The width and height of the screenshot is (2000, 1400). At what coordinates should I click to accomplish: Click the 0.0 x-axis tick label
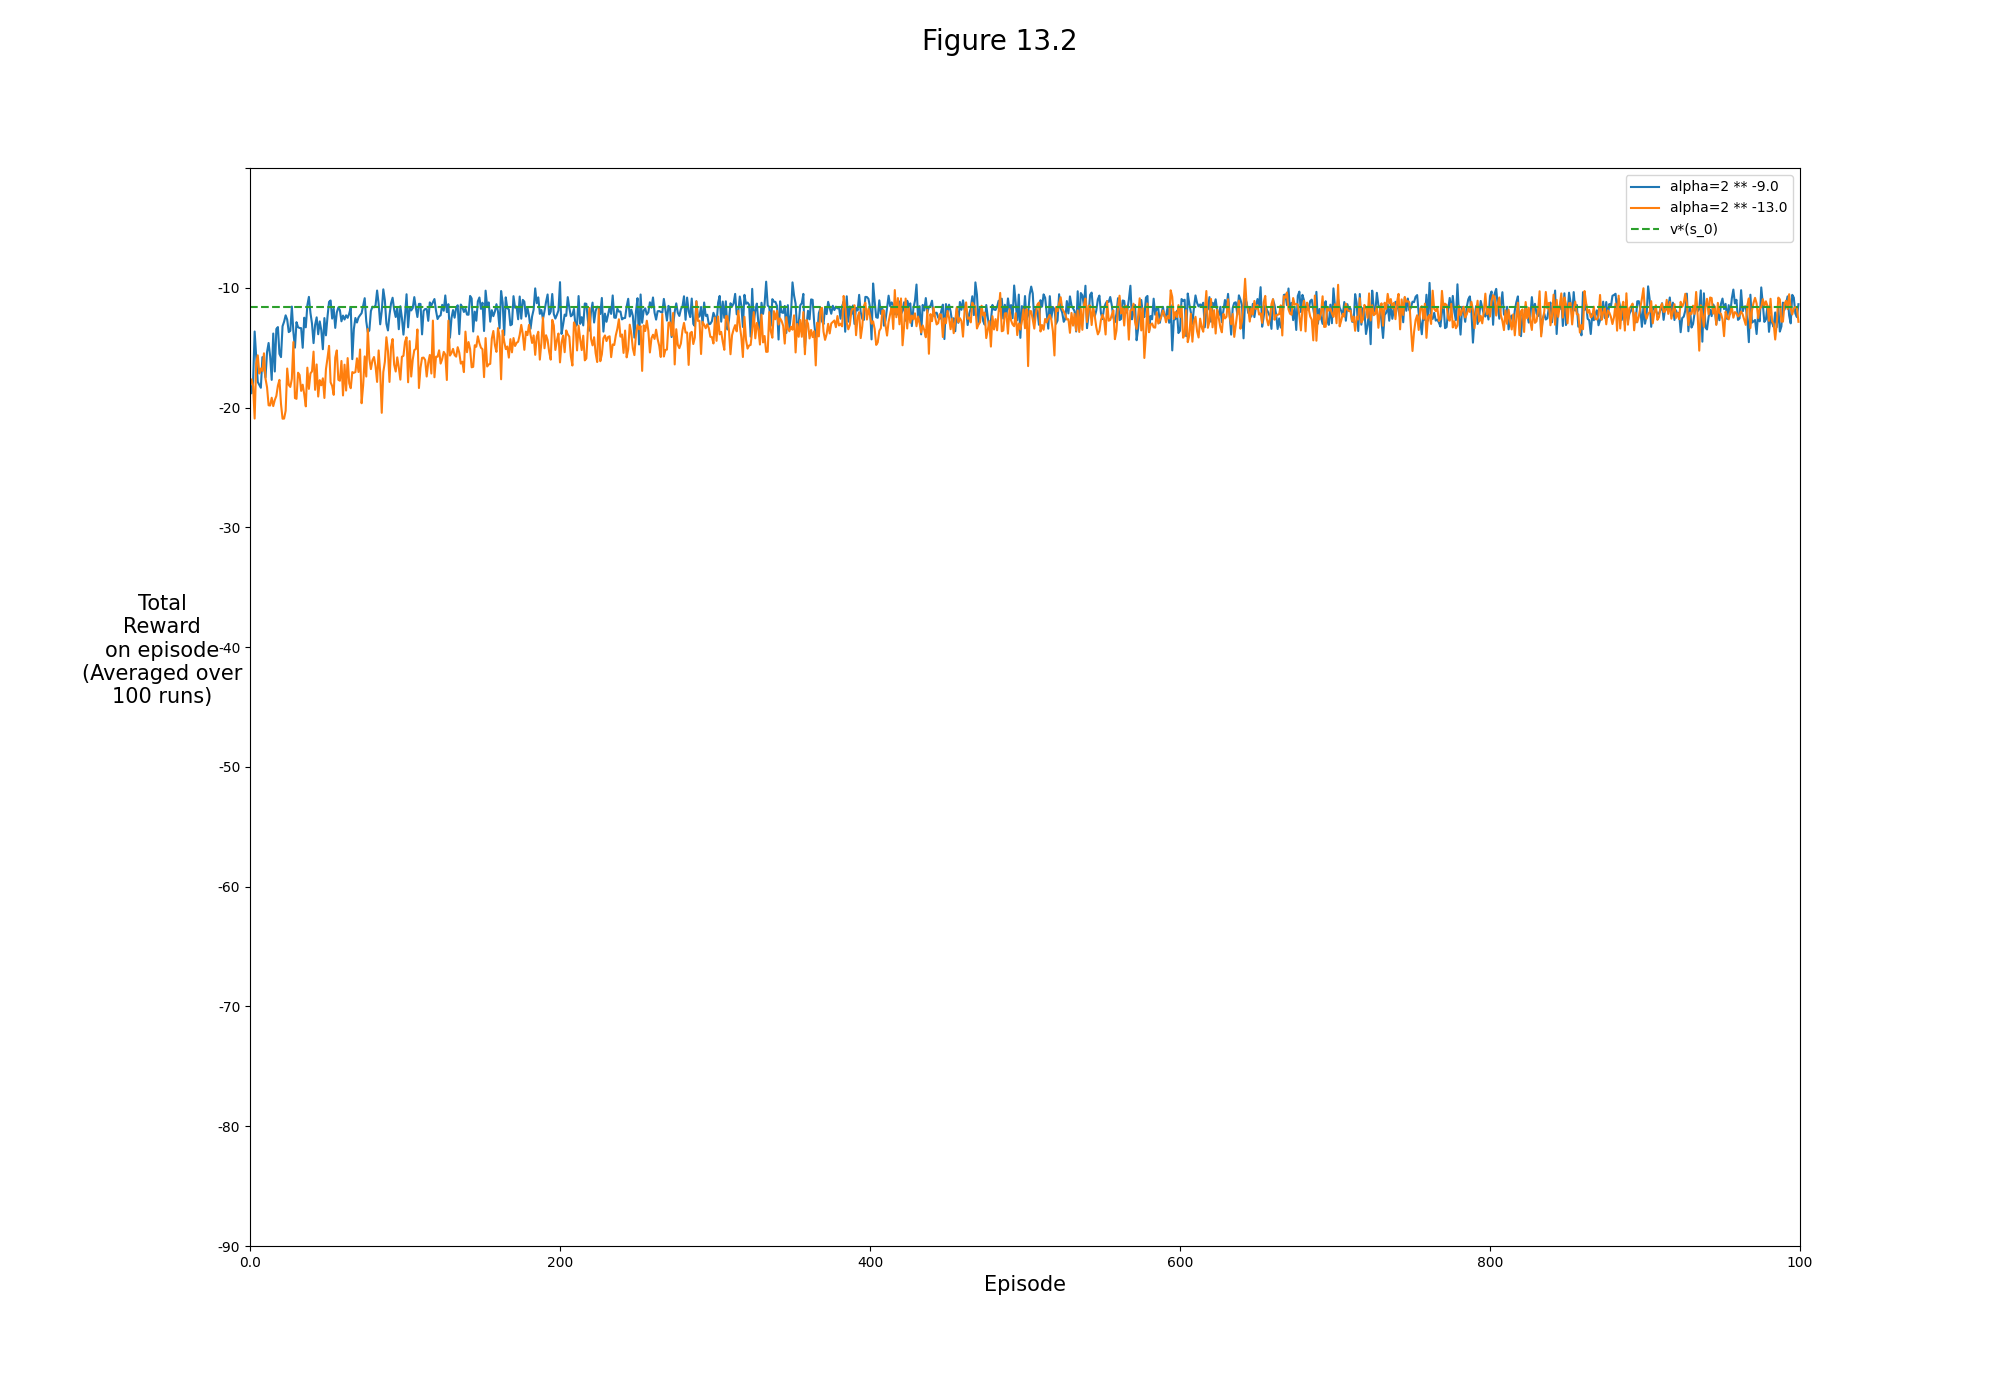tap(250, 1262)
